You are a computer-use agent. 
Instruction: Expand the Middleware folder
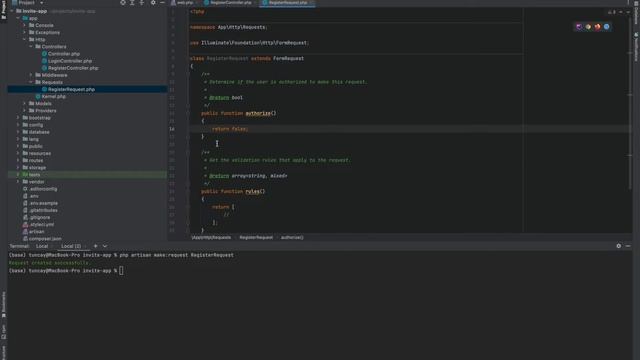click(31, 75)
